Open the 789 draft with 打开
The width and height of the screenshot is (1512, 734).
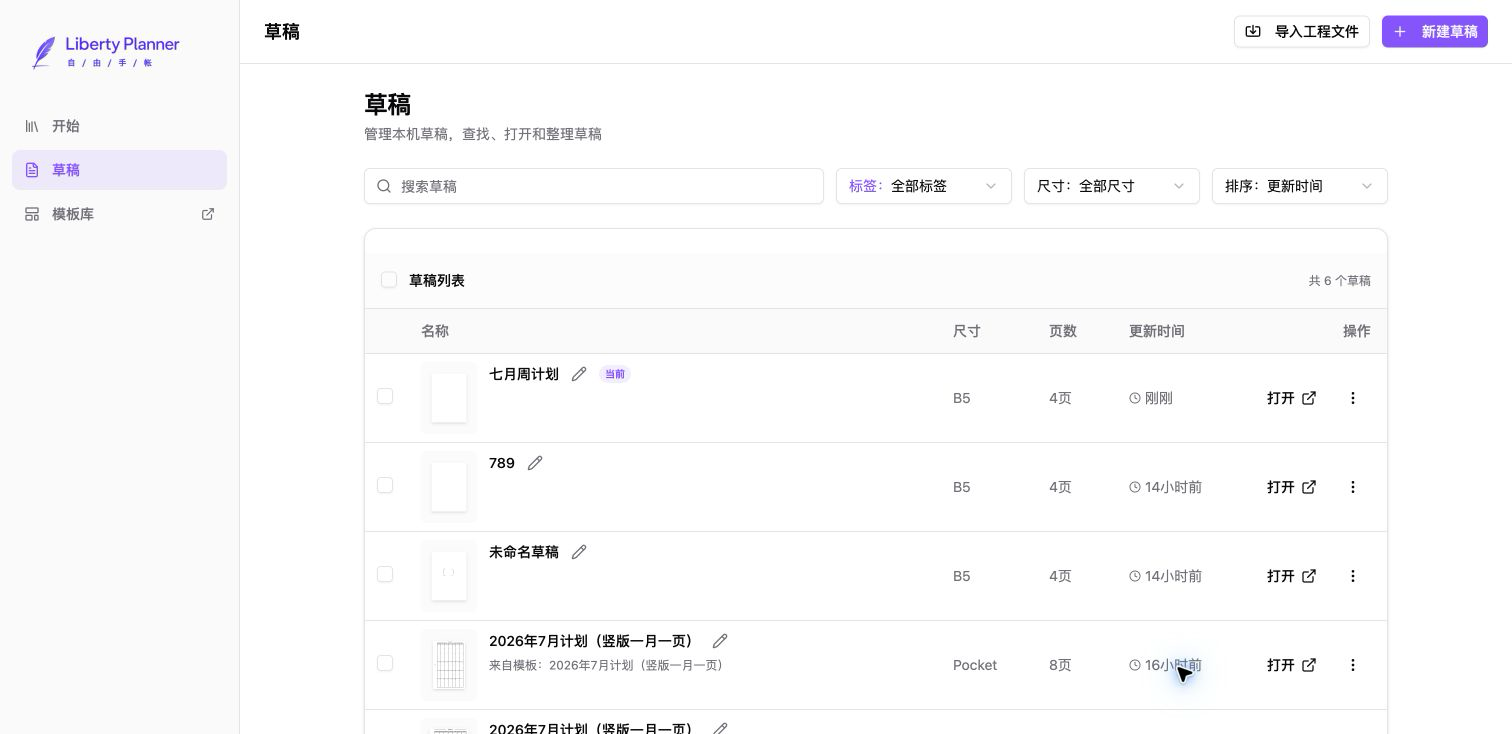tap(1291, 487)
